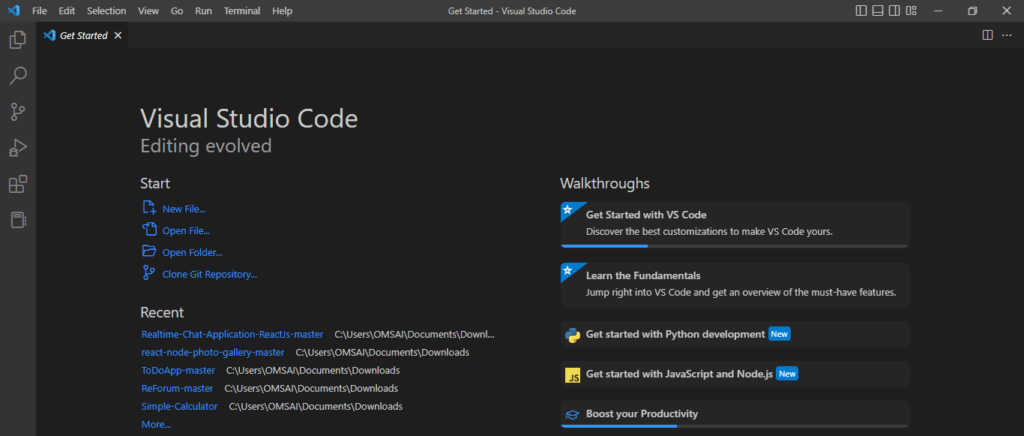Split the editor to the right
1024x436 pixels.
click(987, 35)
